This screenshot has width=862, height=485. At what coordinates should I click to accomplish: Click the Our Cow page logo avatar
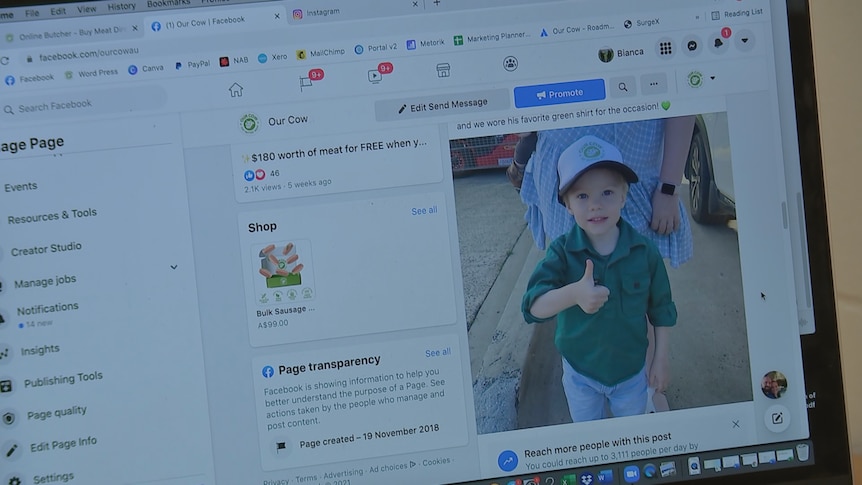tap(249, 124)
